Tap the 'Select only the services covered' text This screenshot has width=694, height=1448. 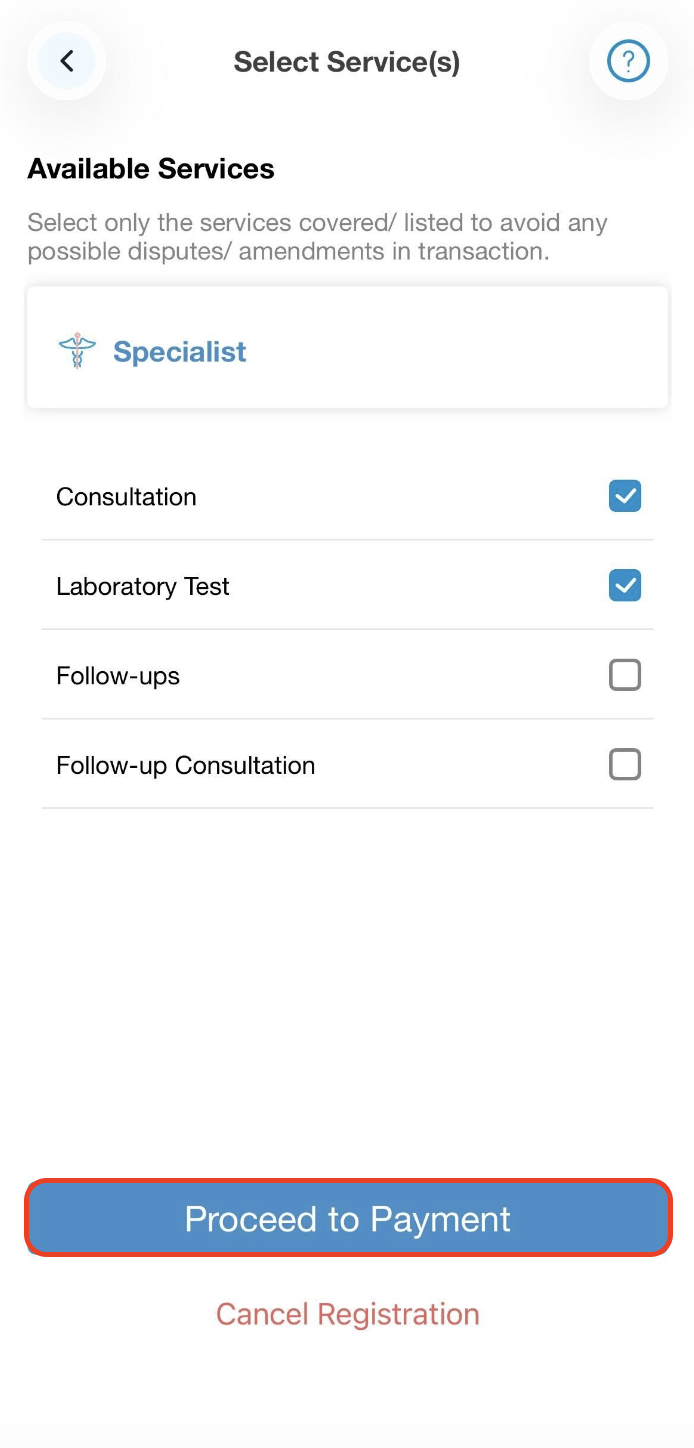coord(317,222)
